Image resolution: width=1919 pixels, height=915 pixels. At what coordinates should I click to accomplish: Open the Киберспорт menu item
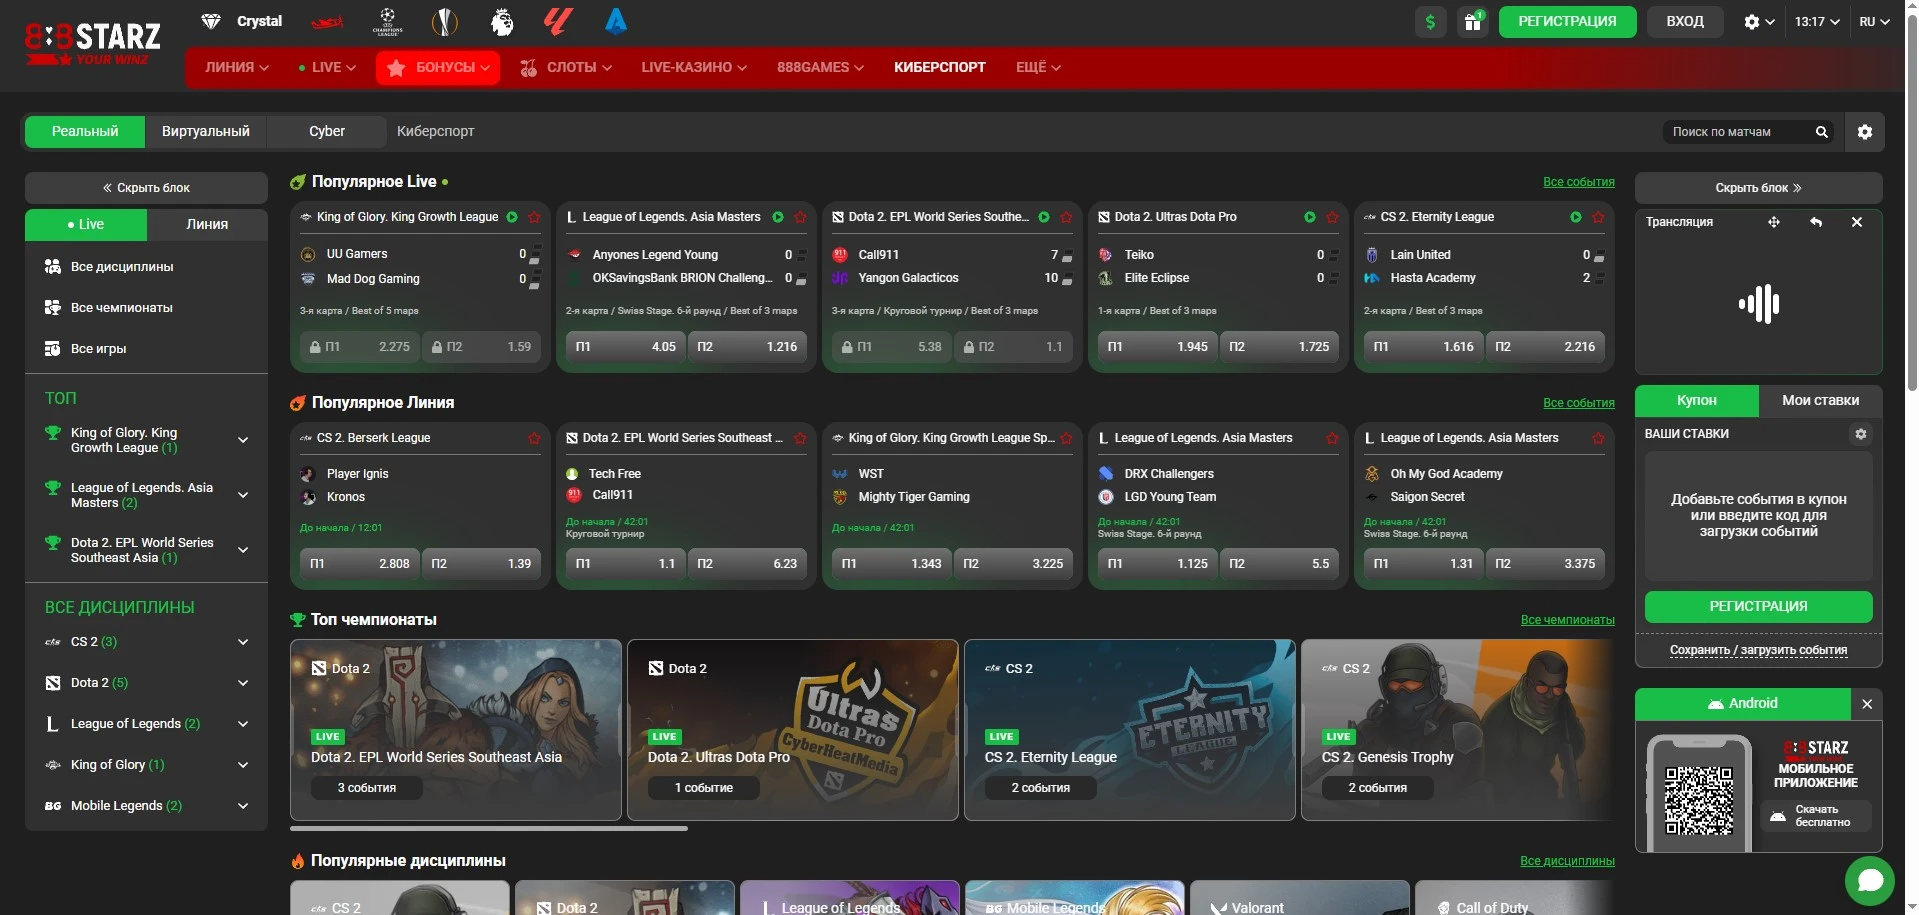click(x=939, y=67)
